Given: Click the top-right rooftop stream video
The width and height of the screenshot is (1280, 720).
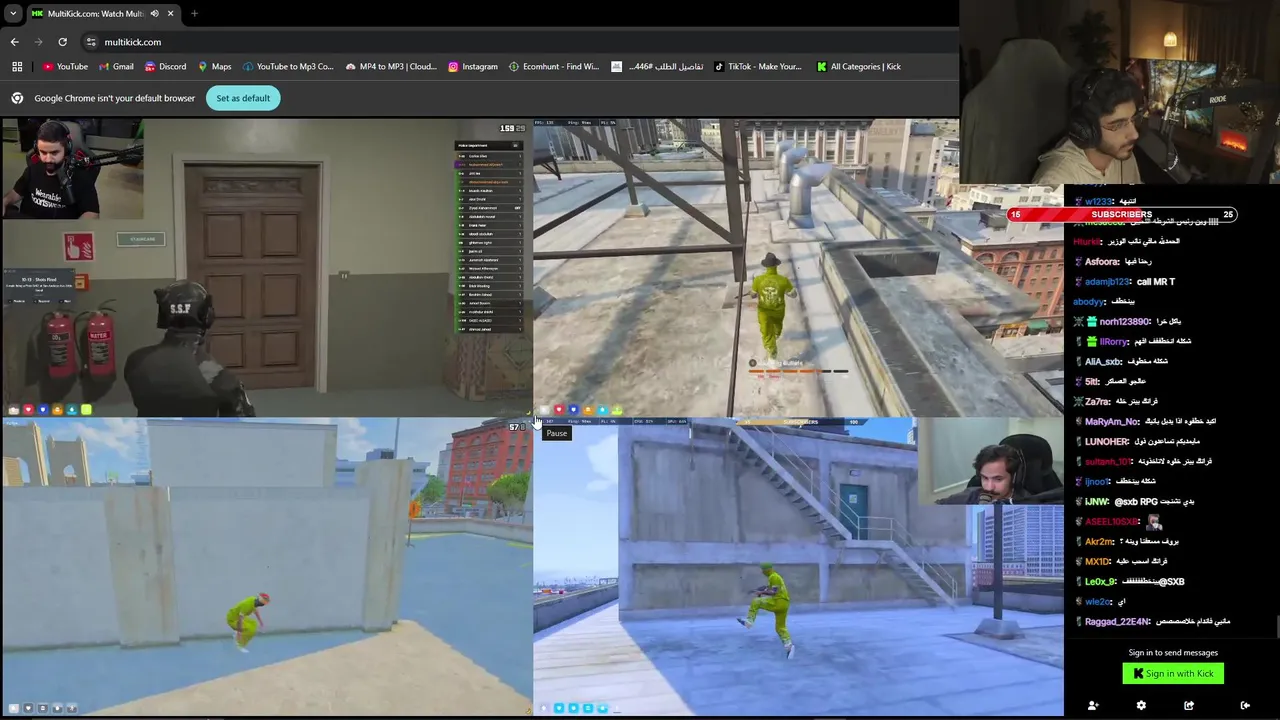Looking at the screenshot, I should [798, 266].
